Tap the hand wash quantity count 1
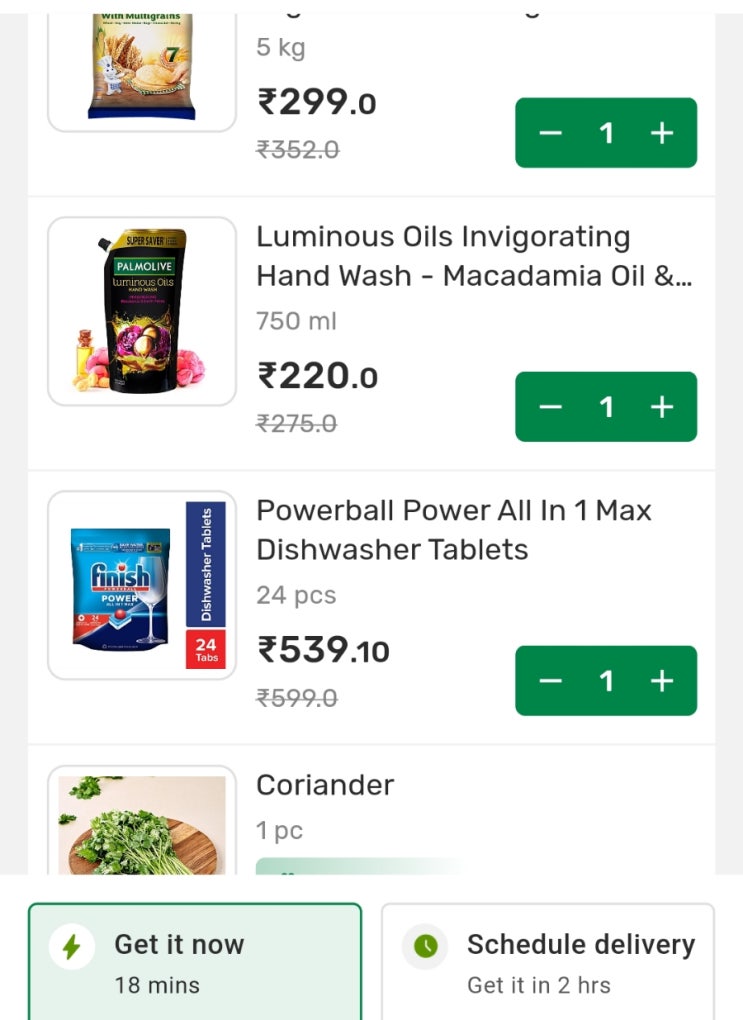The height and width of the screenshot is (1020, 743). click(x=606, y=407)
